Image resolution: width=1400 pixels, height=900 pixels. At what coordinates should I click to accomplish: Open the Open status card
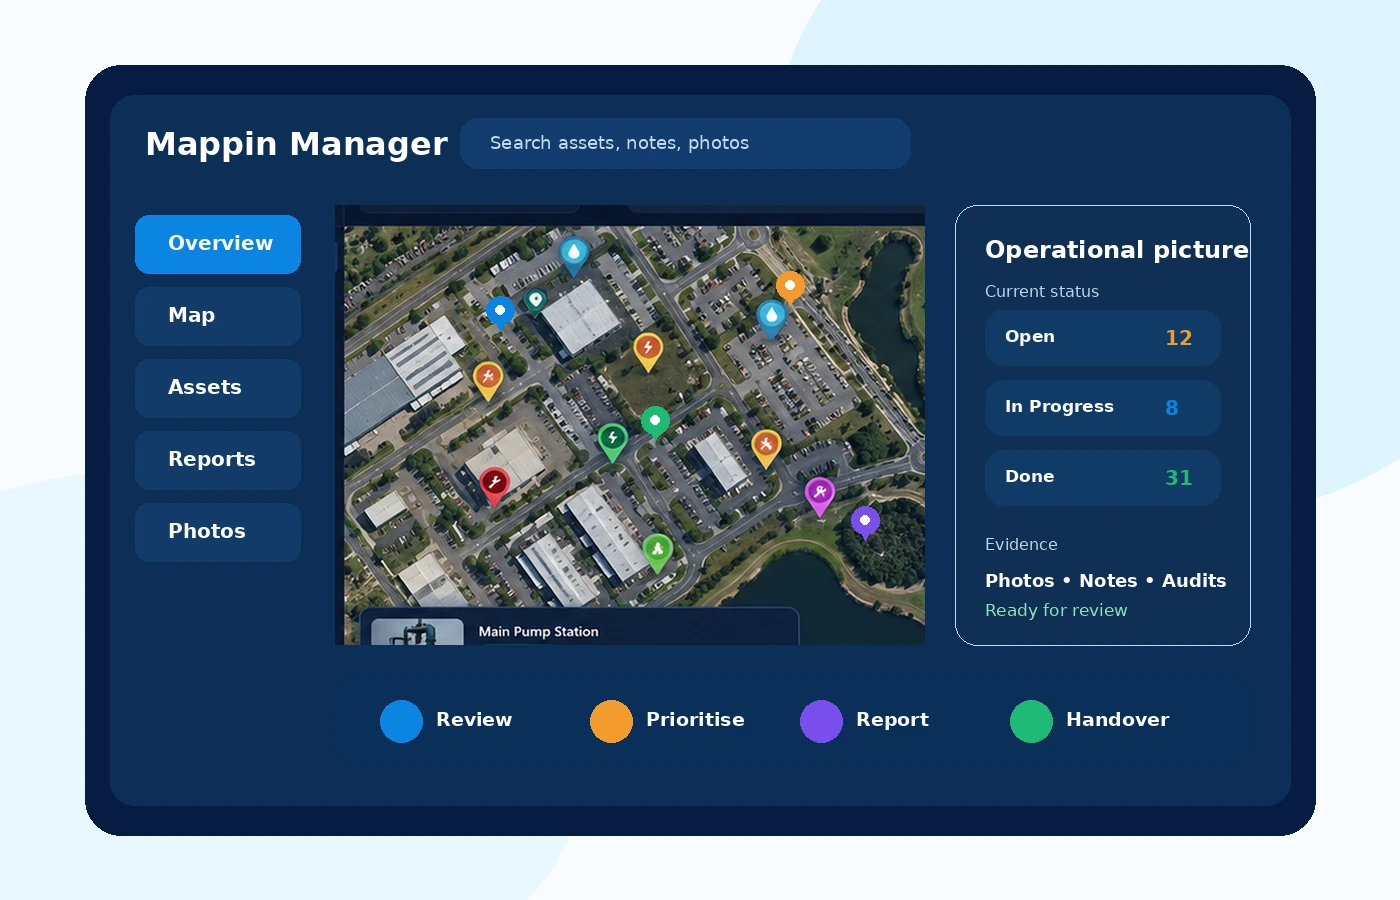[x=1102, y=338]
